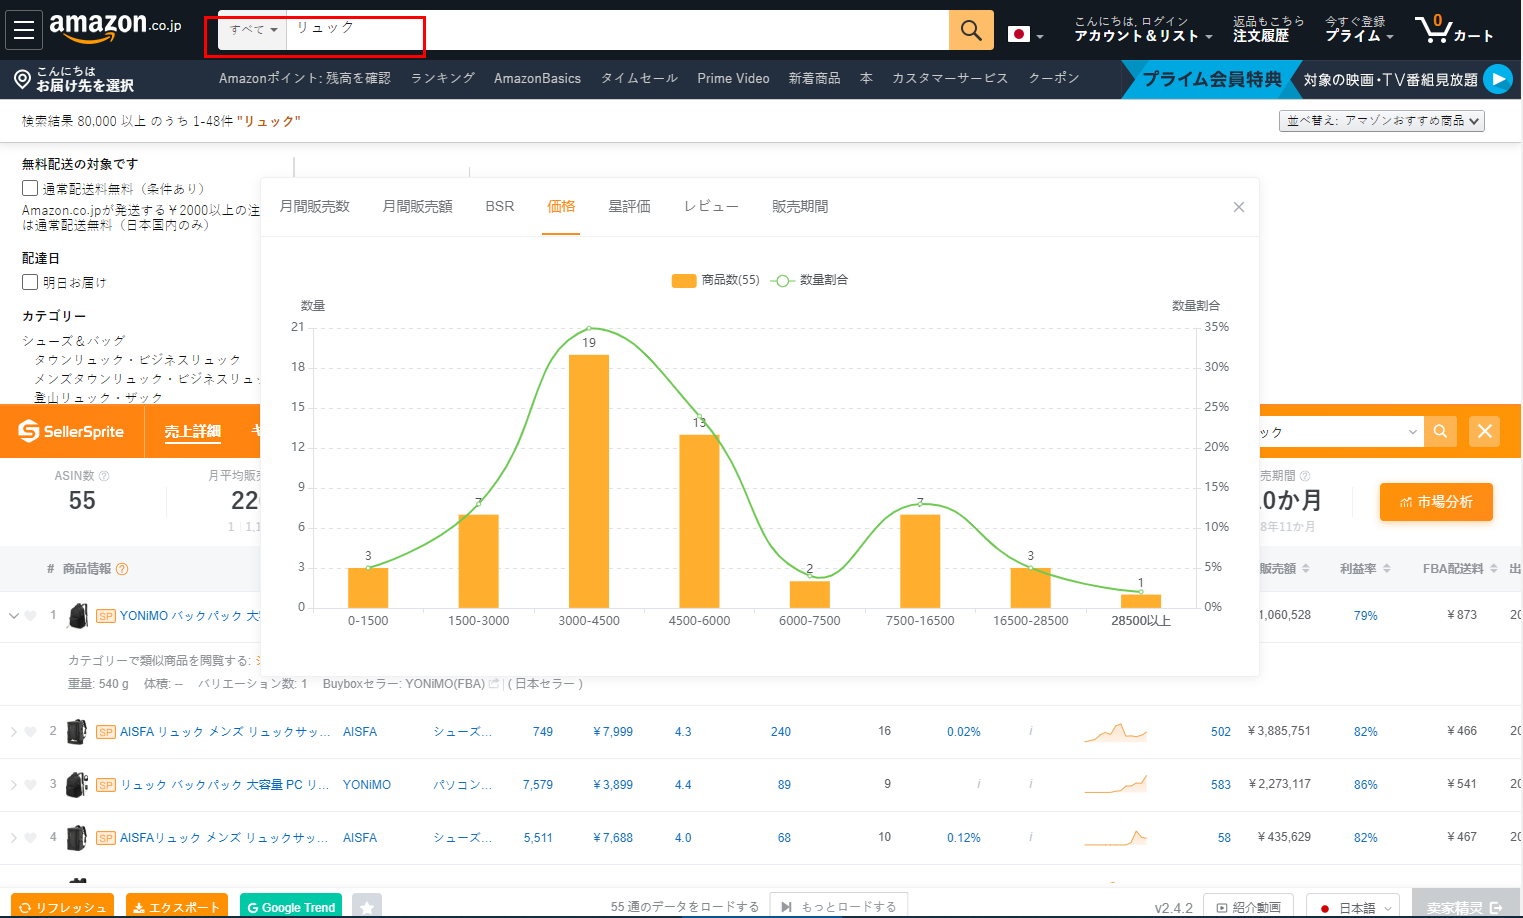Favorite product row 4 with heart icon
This screenshot has height=918, width=1523.
[31, 838]
